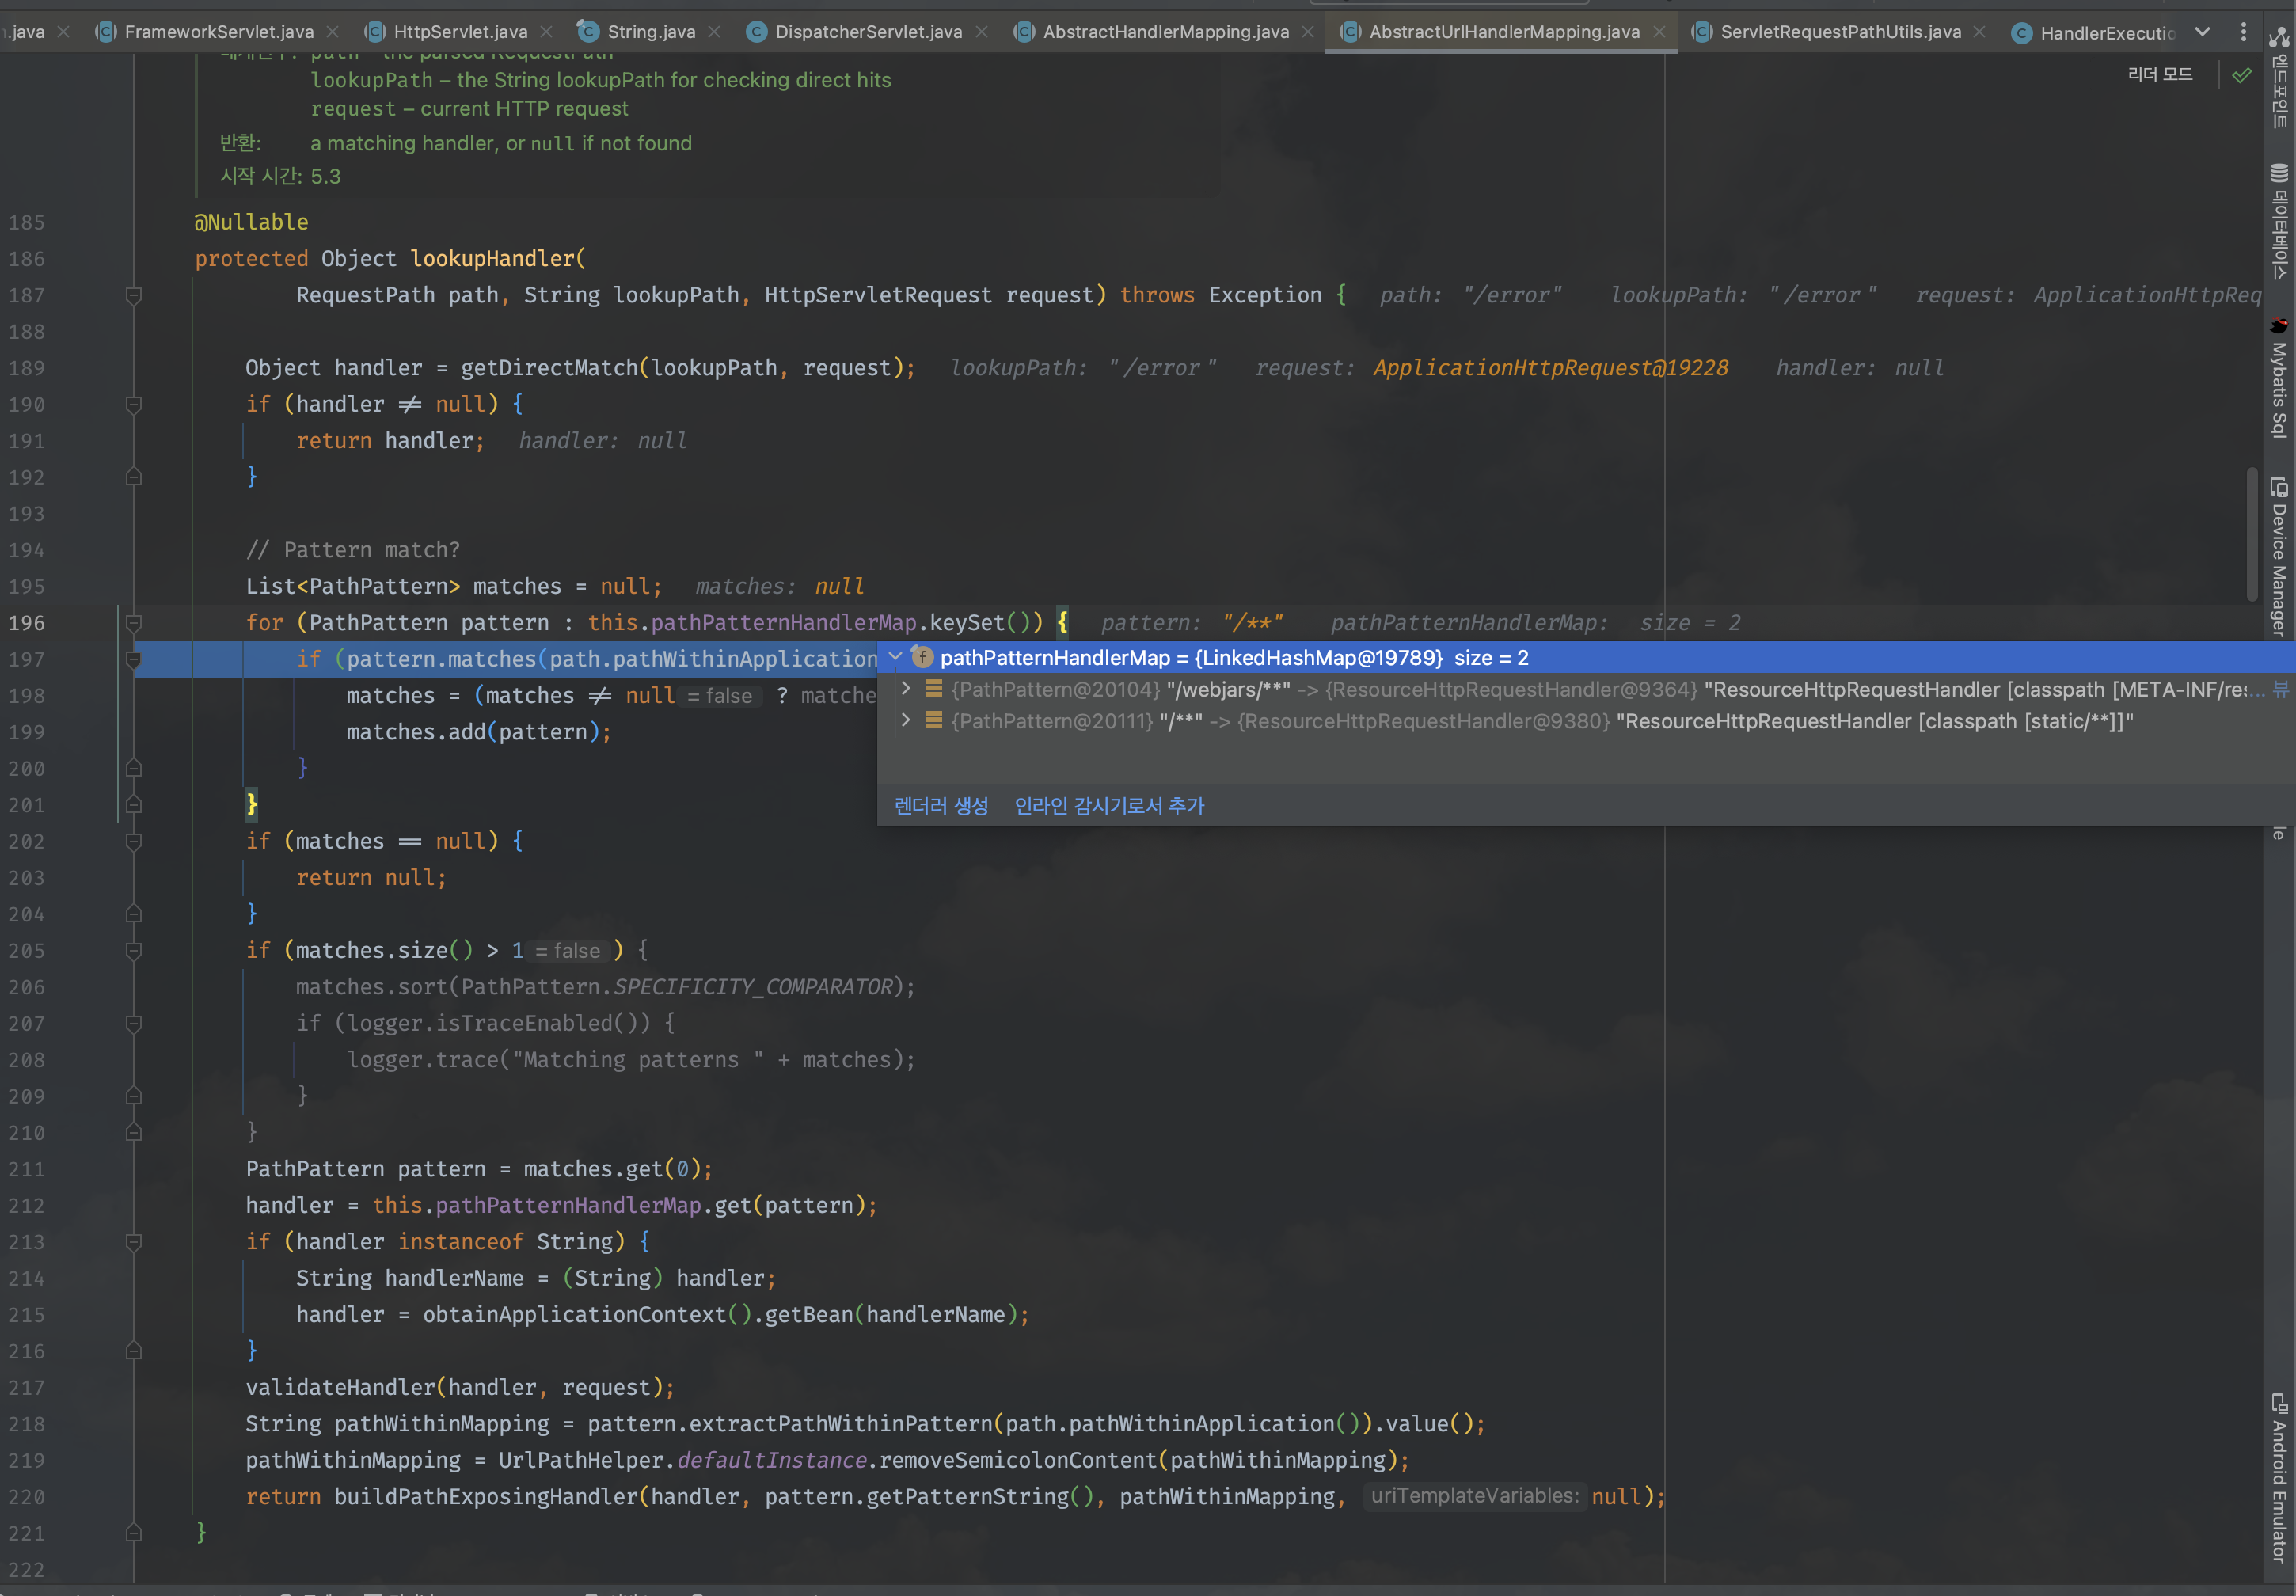
Task: Toggle reader mode via 리더 모드
Action: [2159, 74]
